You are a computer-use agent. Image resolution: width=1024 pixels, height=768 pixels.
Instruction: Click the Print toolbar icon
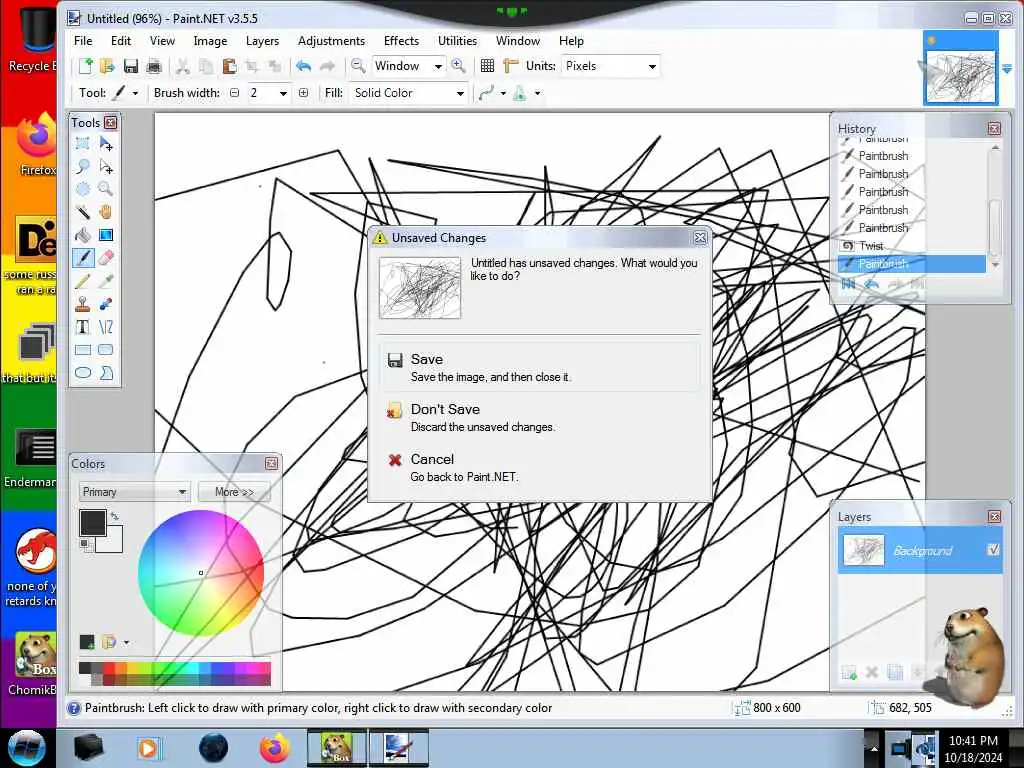tap(154, 66)
